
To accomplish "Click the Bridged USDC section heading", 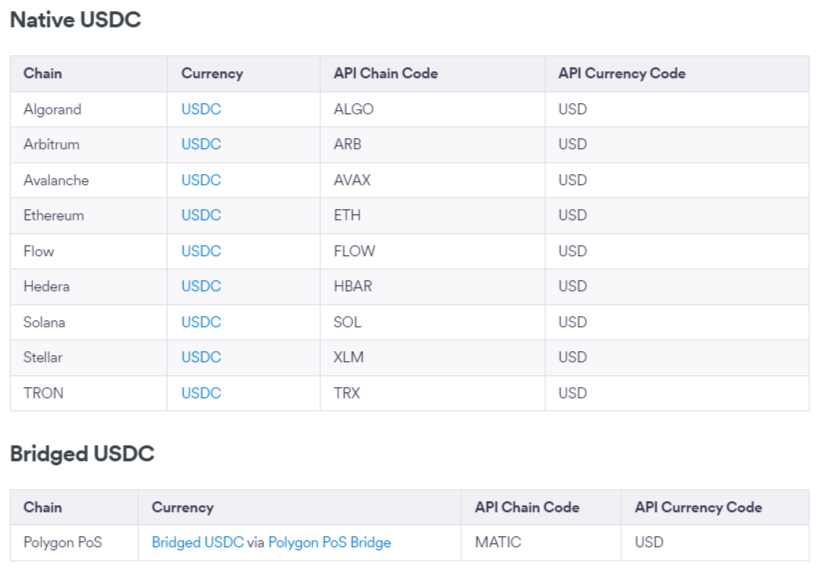I will tap(82, 454).
